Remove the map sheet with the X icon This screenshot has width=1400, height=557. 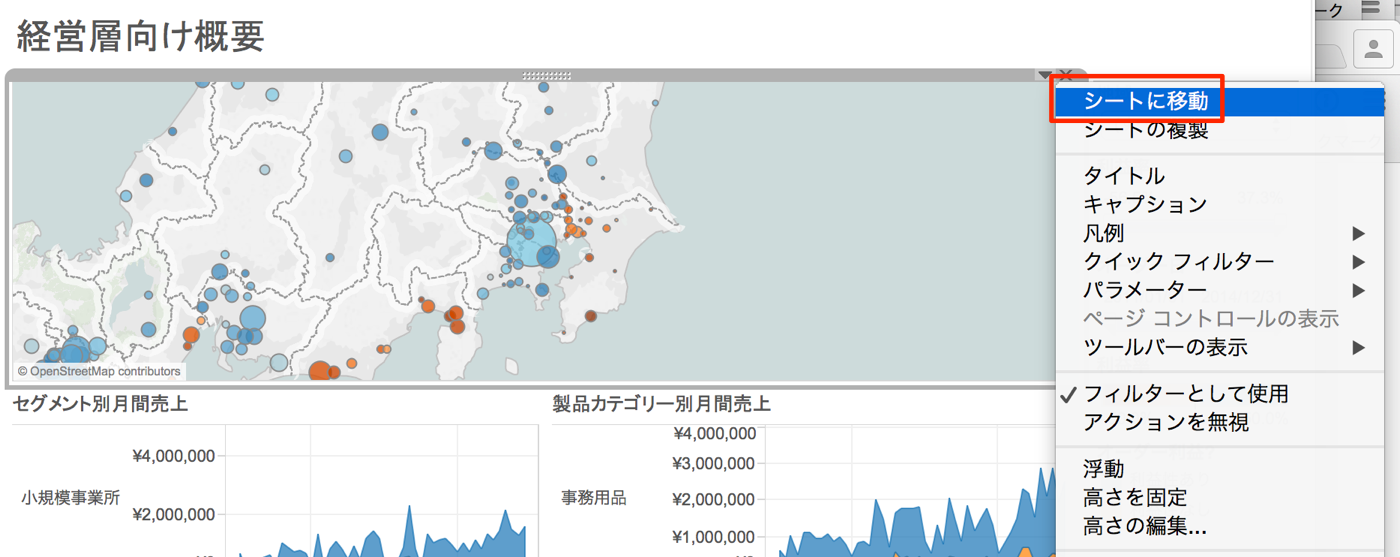pos(1066,75)
